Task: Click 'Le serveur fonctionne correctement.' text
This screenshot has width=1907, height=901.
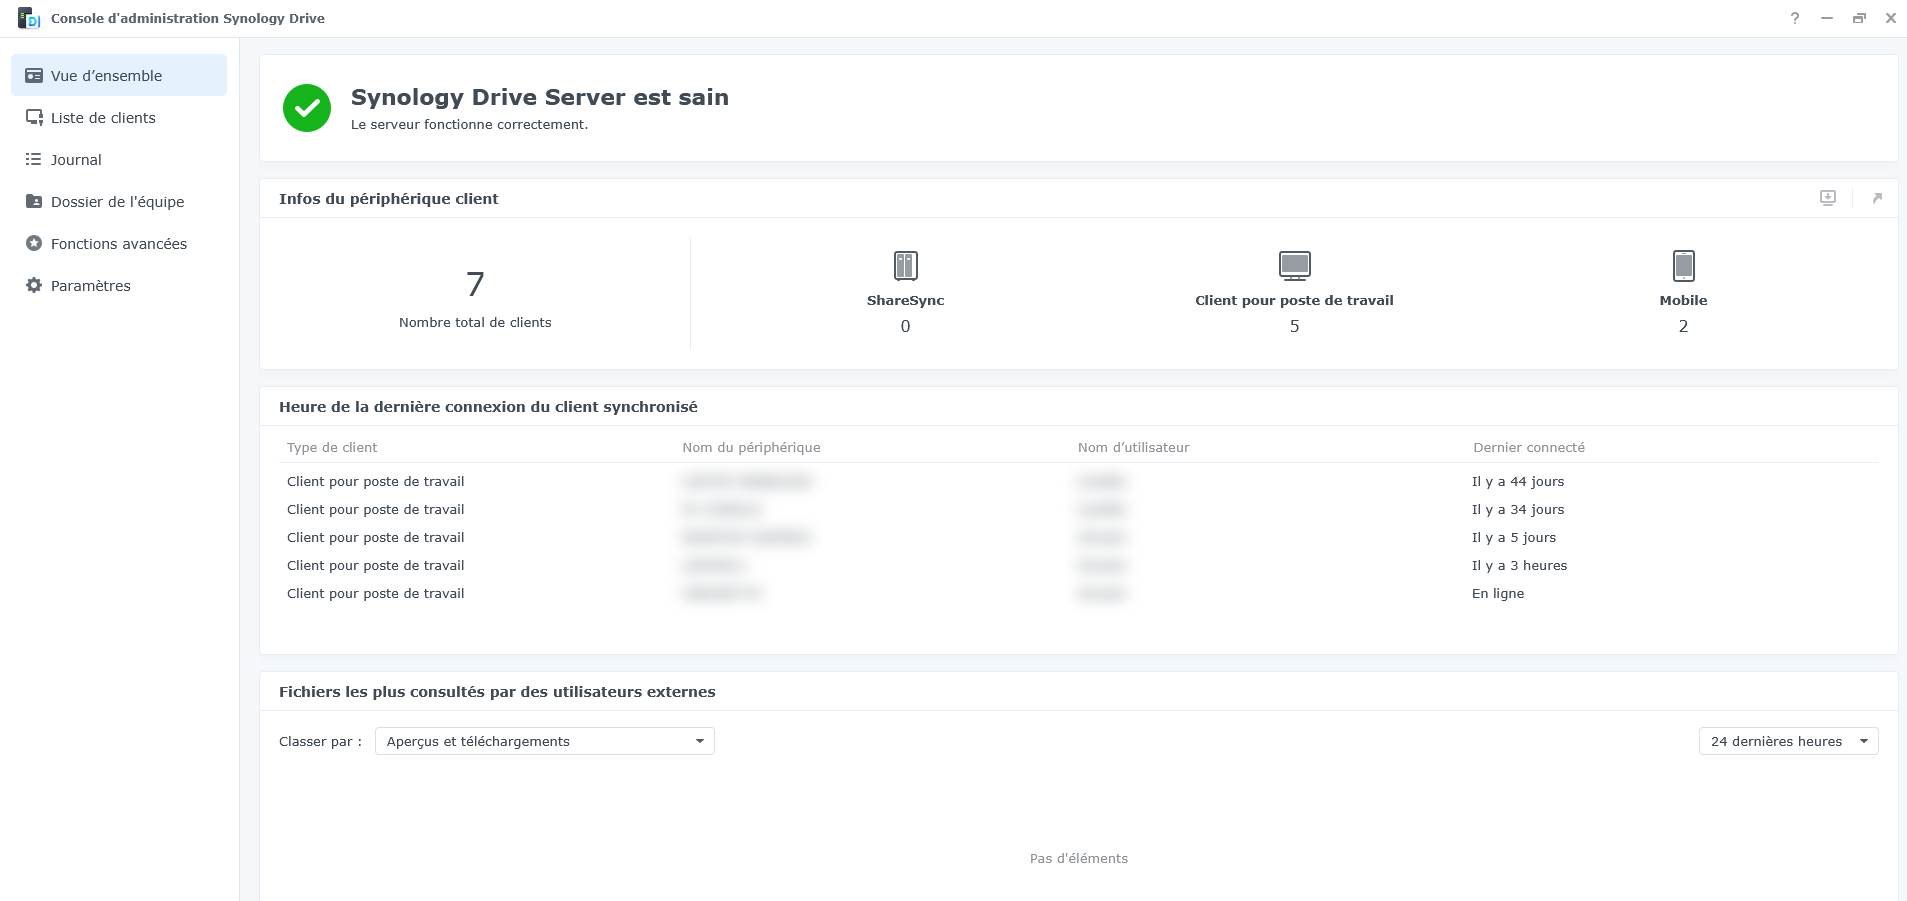Action: coord(469,124)
